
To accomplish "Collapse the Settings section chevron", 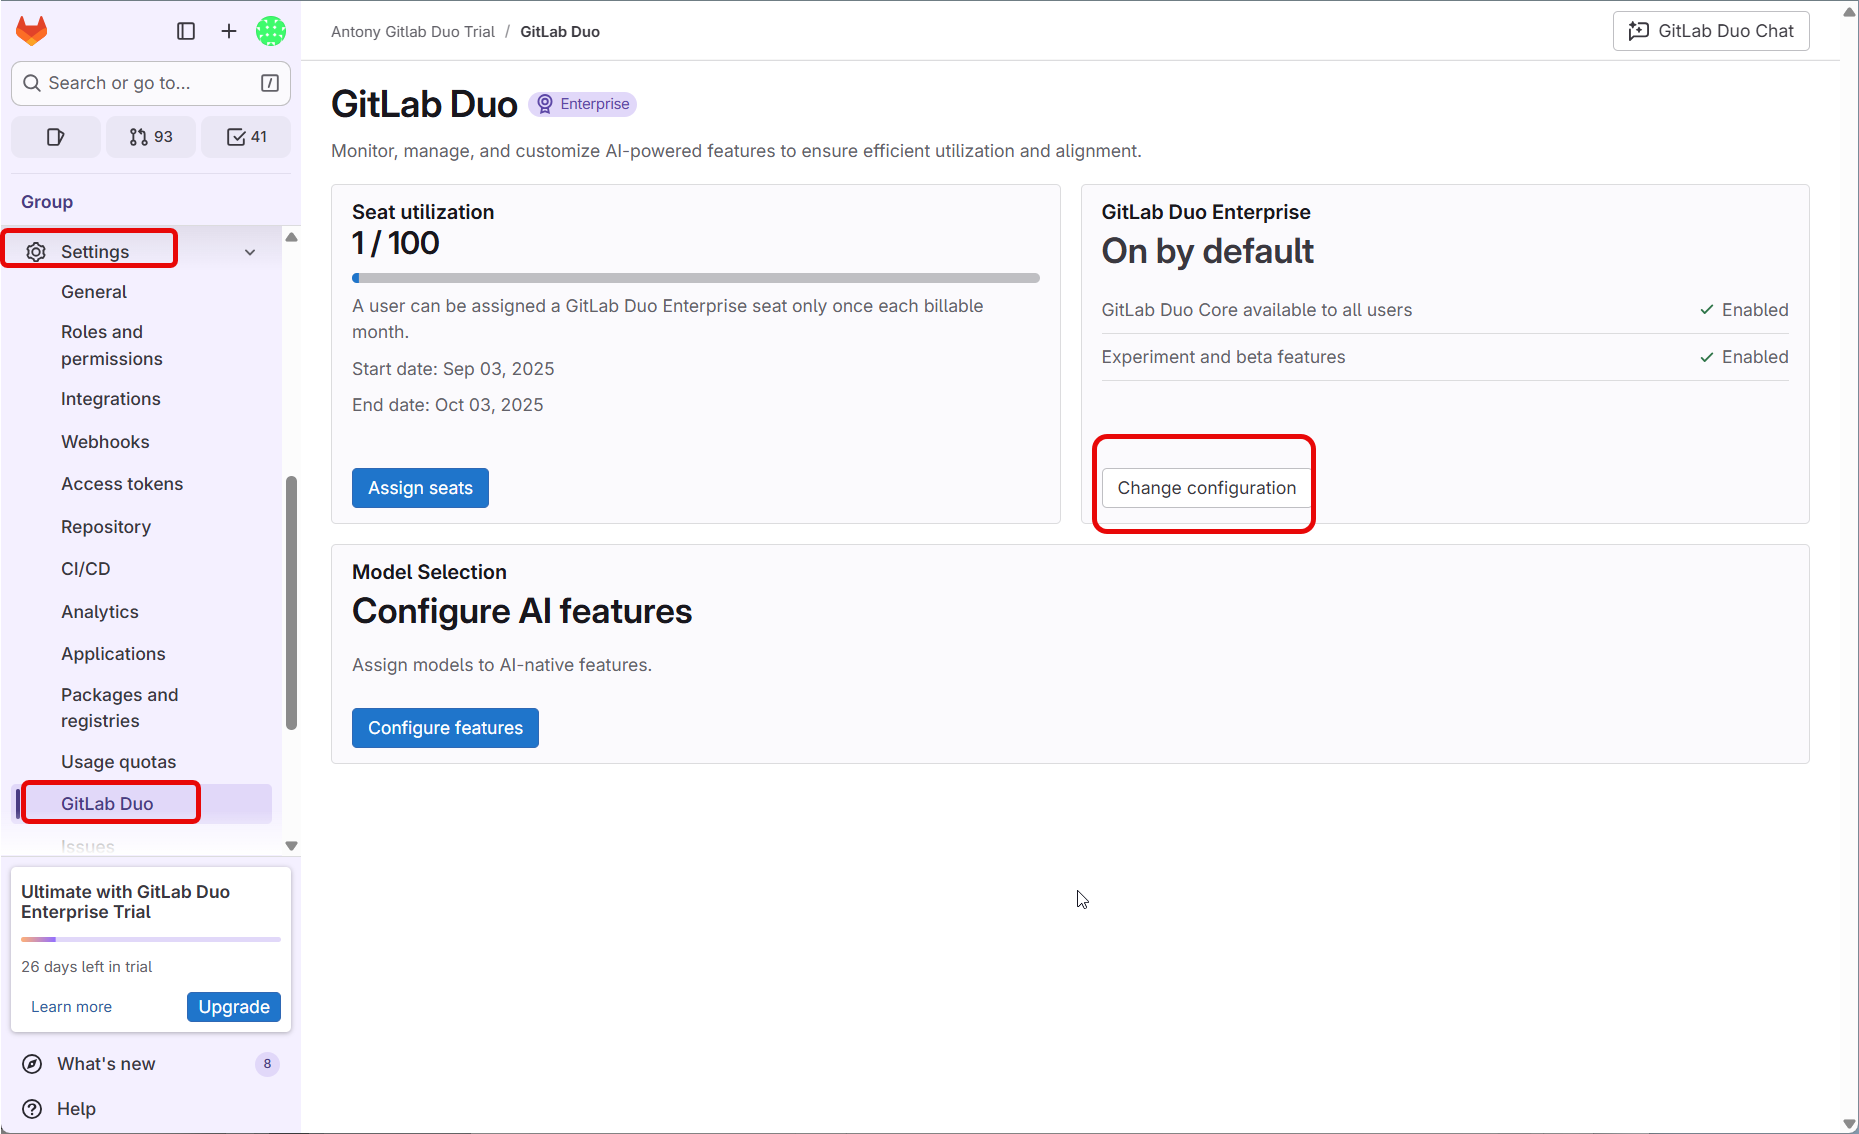I will [250, 252].
